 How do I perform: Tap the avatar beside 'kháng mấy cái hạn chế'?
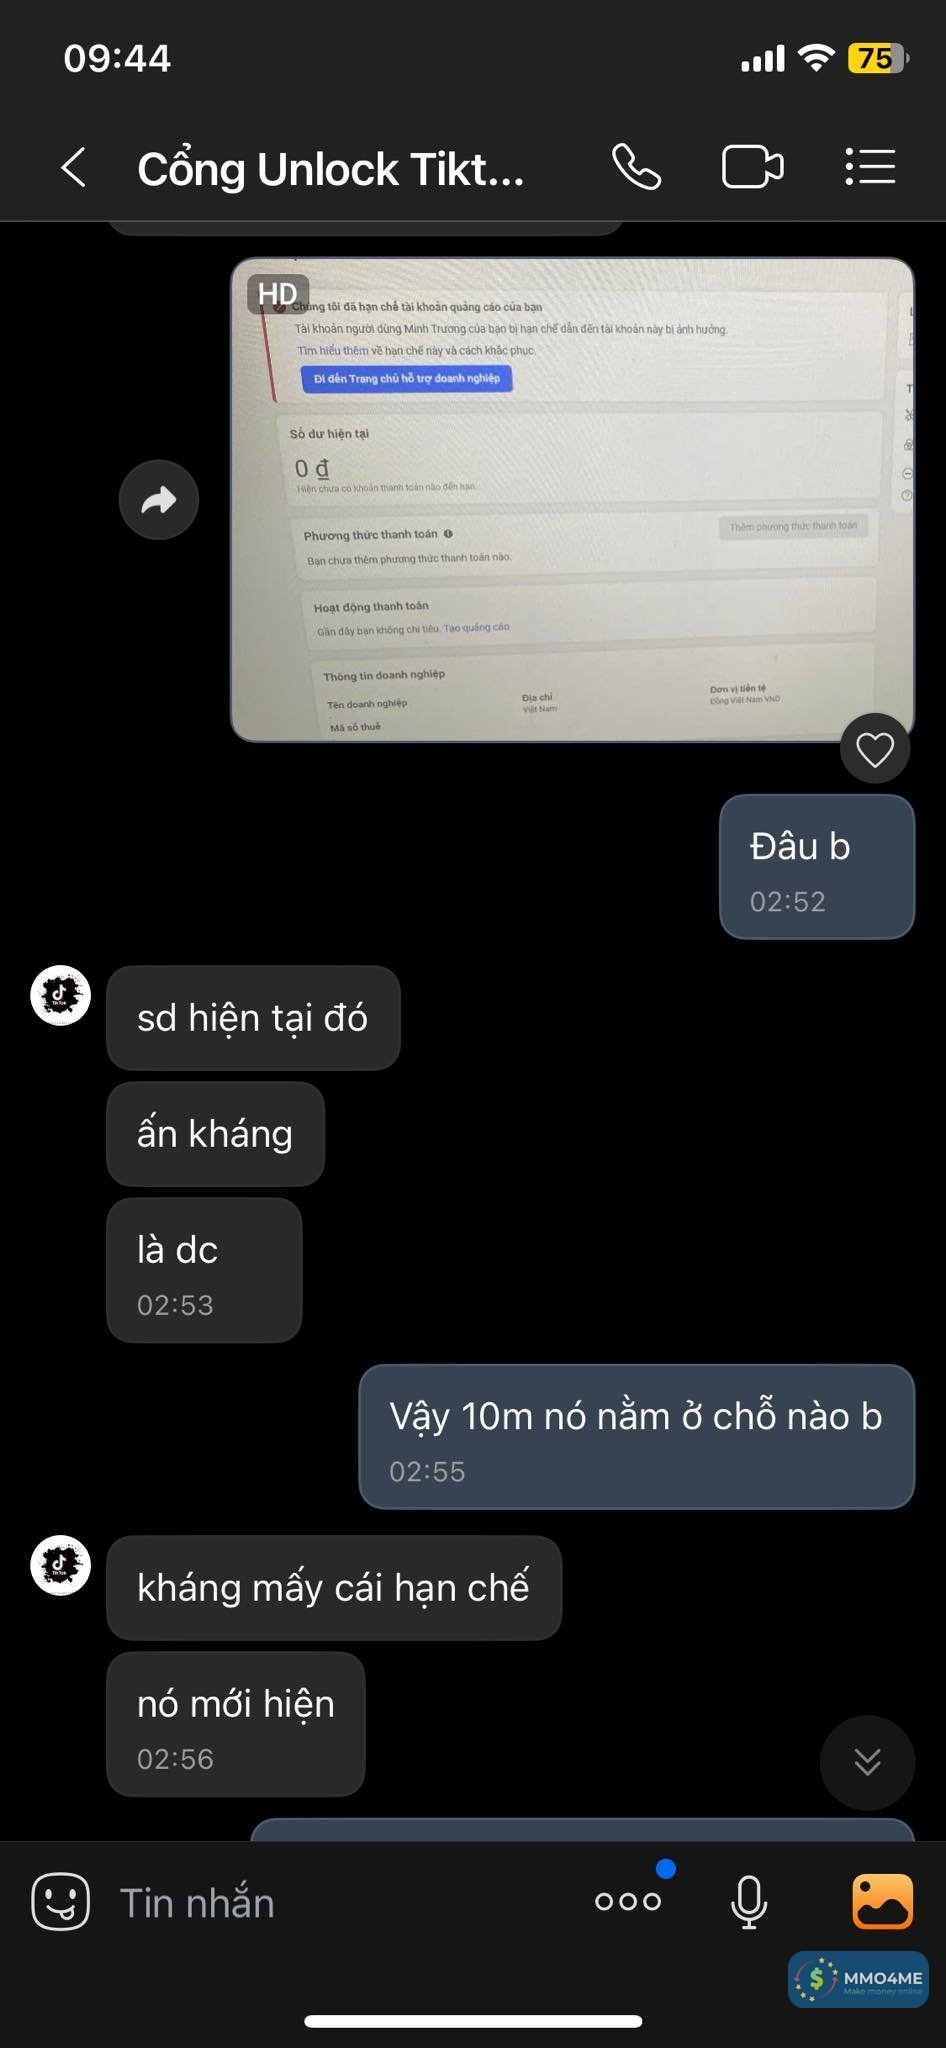pyautogui.click(x=61, y=1565)
